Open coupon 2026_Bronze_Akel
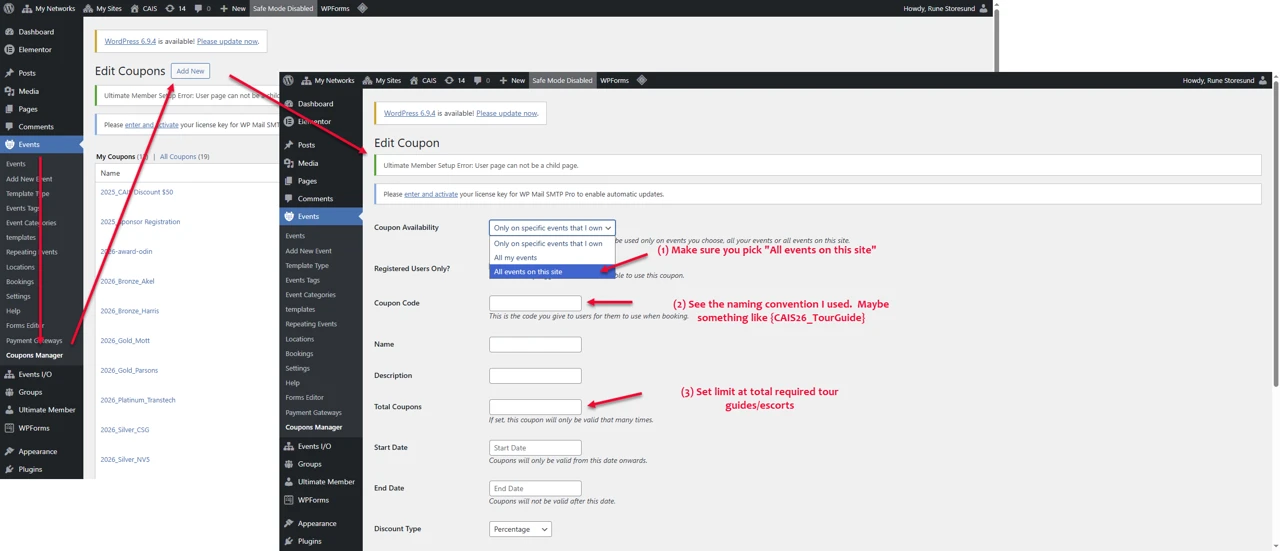Viewport: 1280px width, 551px height. pyautogui.click(x=127, y=281)
